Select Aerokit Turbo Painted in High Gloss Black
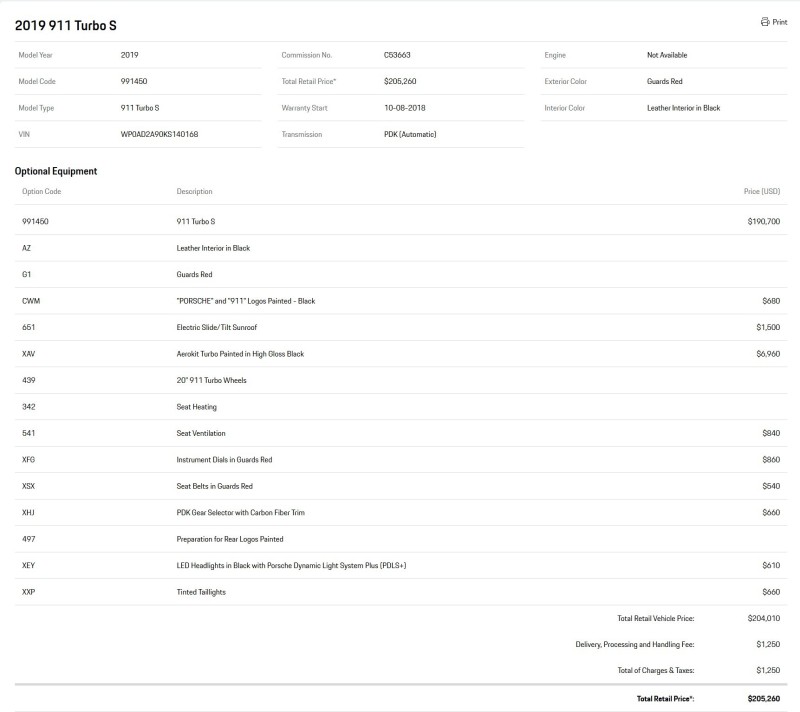This screenshot has width=800, height=712. click(x=240, y=354)
